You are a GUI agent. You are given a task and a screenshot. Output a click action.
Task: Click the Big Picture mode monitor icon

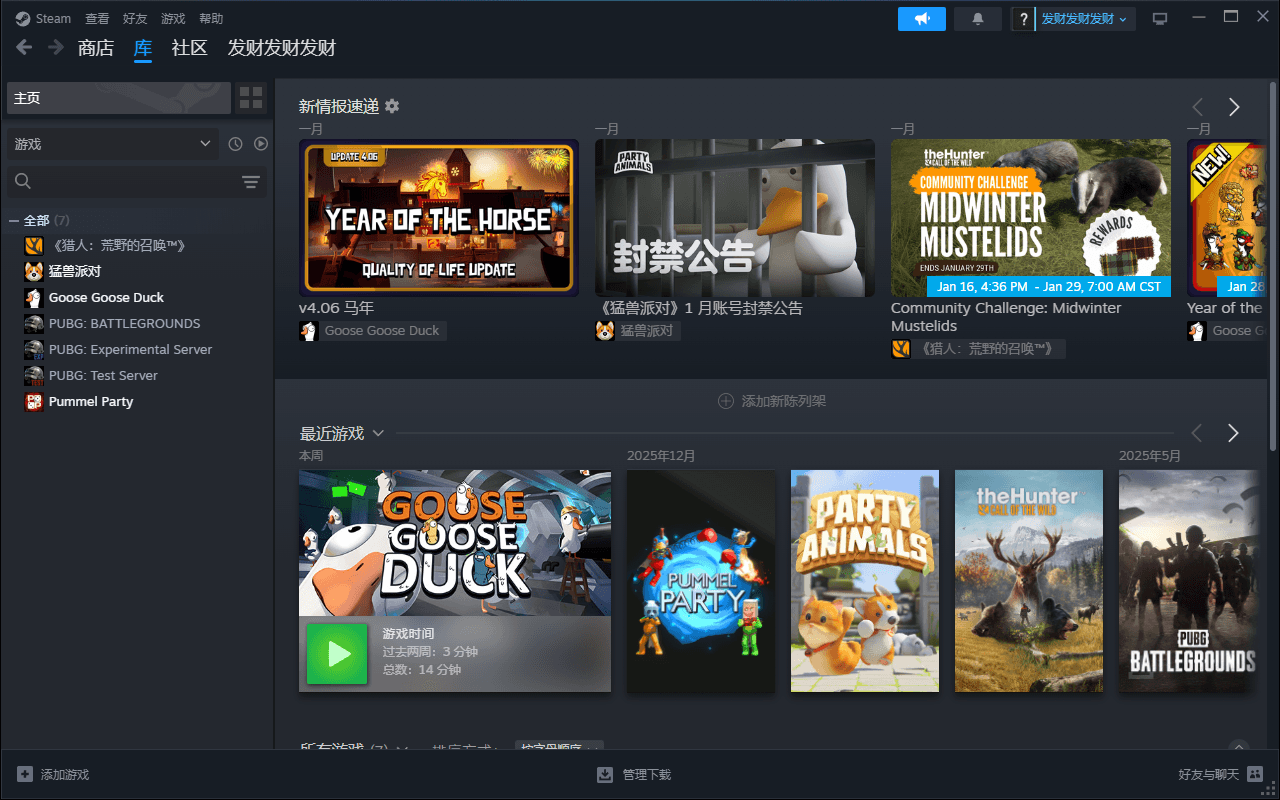(x=1160, y=19)
